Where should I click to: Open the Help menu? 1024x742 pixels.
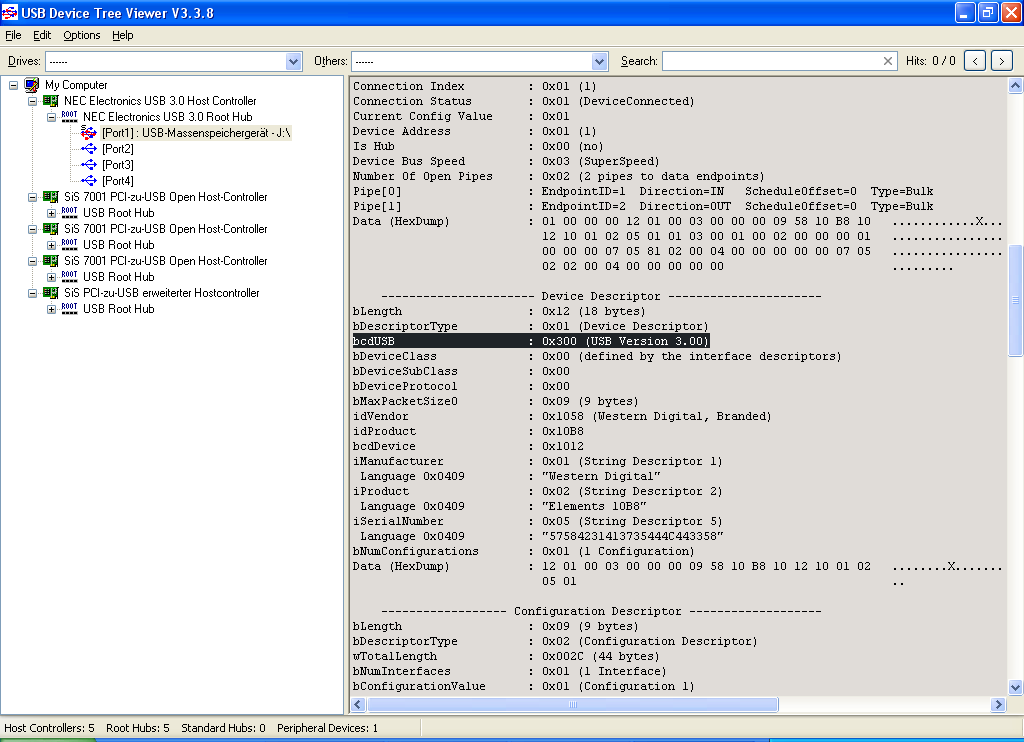[122, 35]
